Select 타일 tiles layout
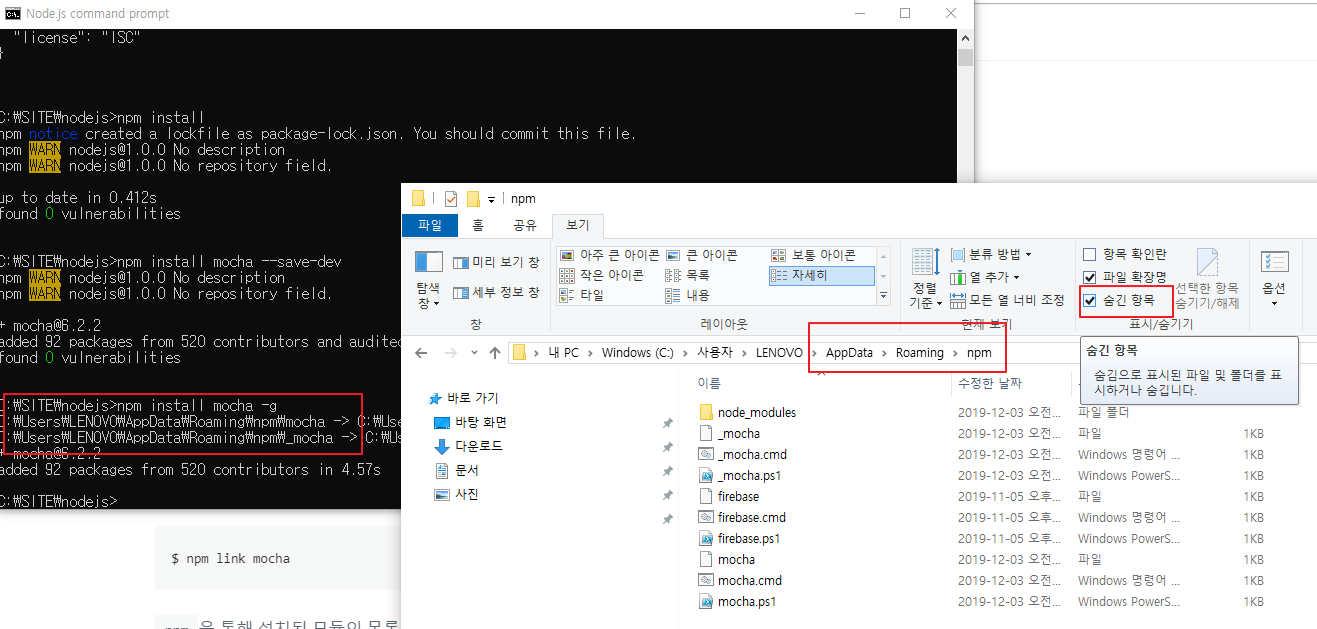 coord(582,295)
